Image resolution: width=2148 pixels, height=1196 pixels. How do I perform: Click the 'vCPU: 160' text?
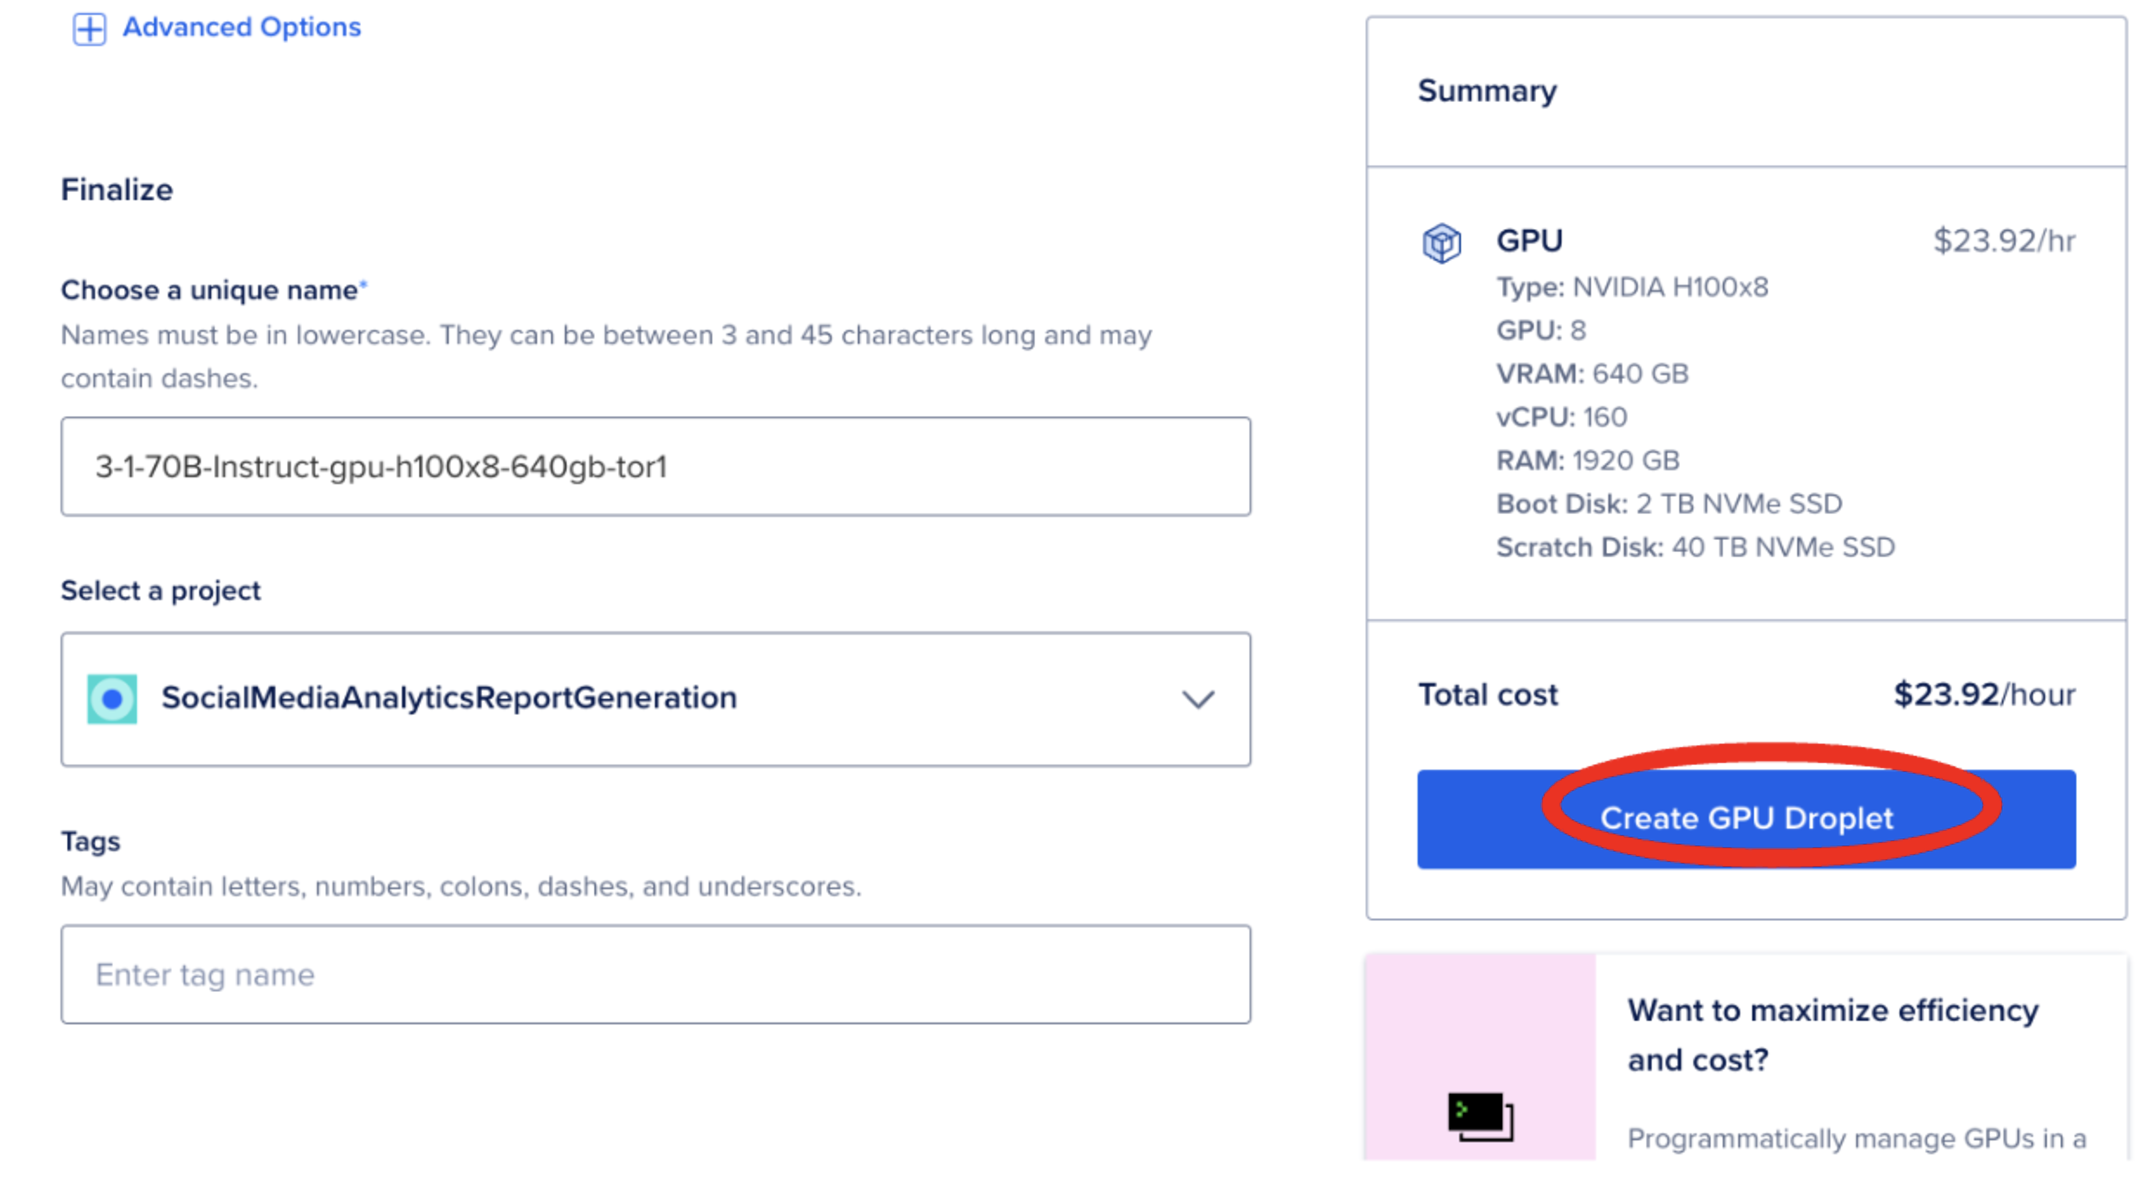[1561, 417]
